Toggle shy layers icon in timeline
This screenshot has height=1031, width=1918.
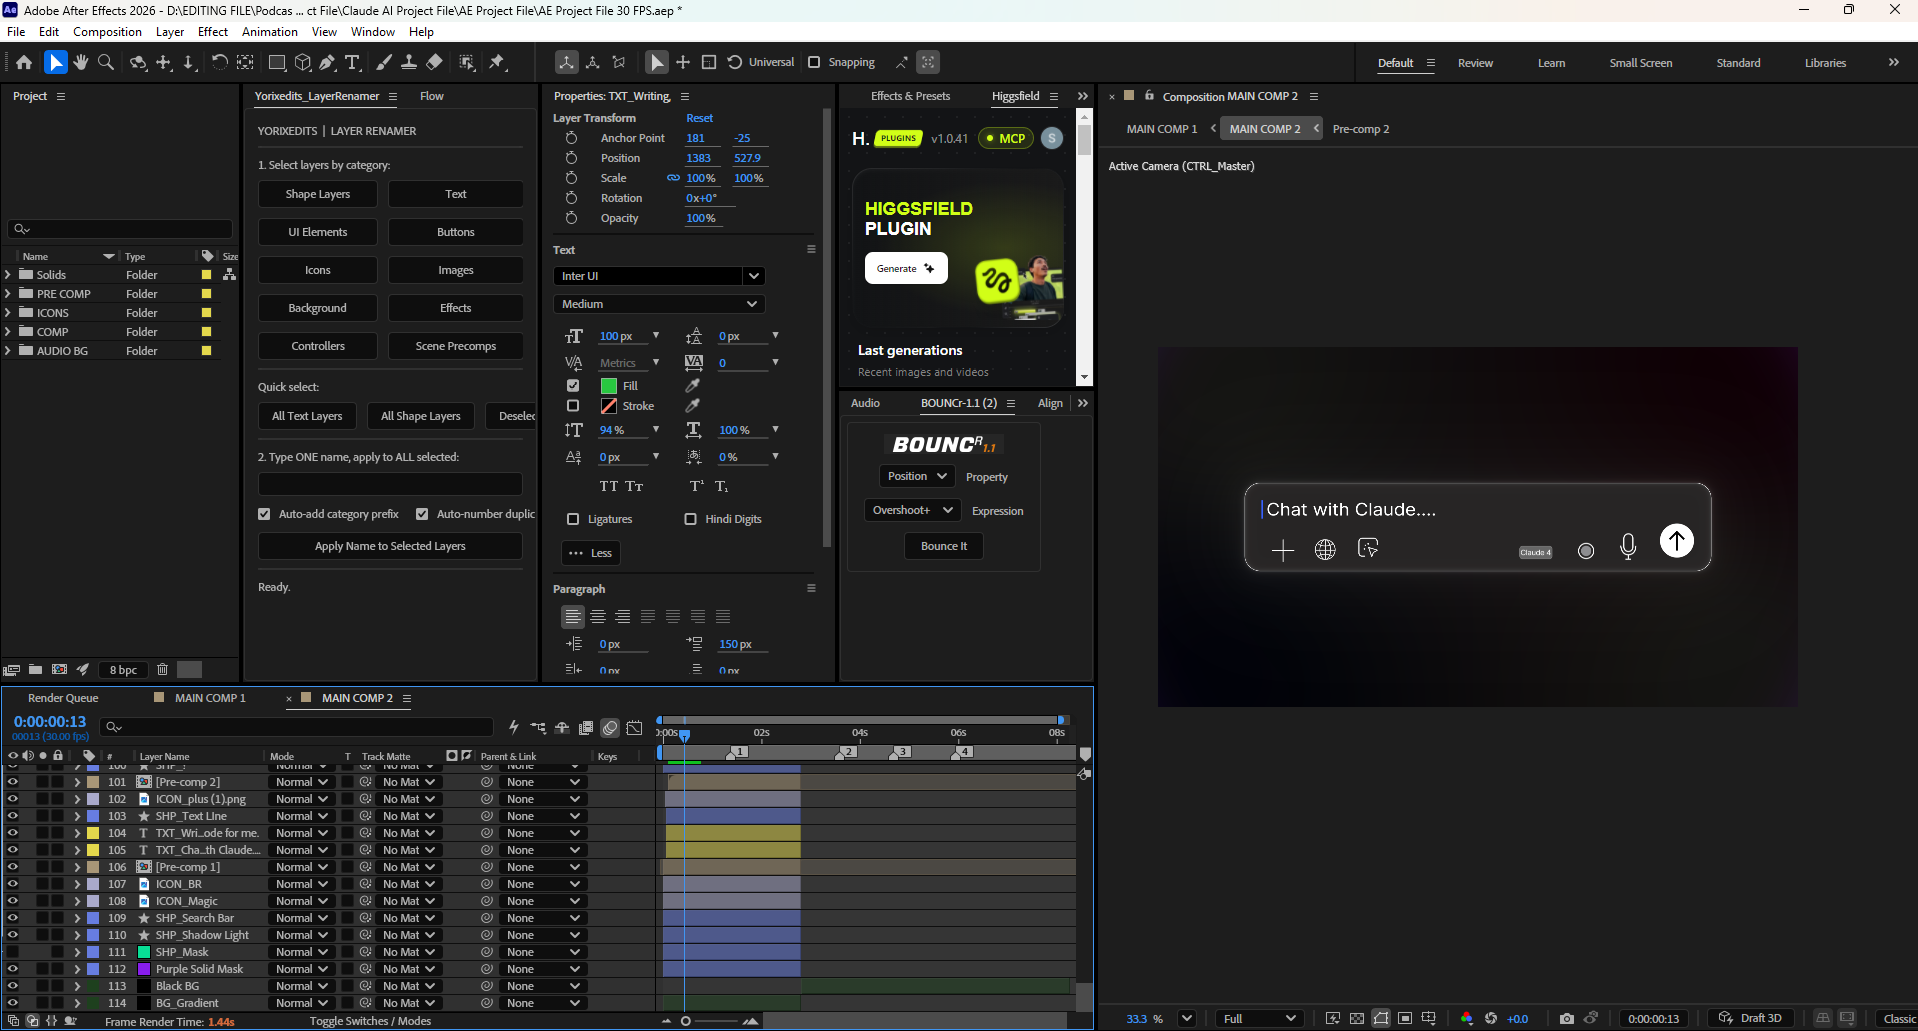tap(562, 727)
